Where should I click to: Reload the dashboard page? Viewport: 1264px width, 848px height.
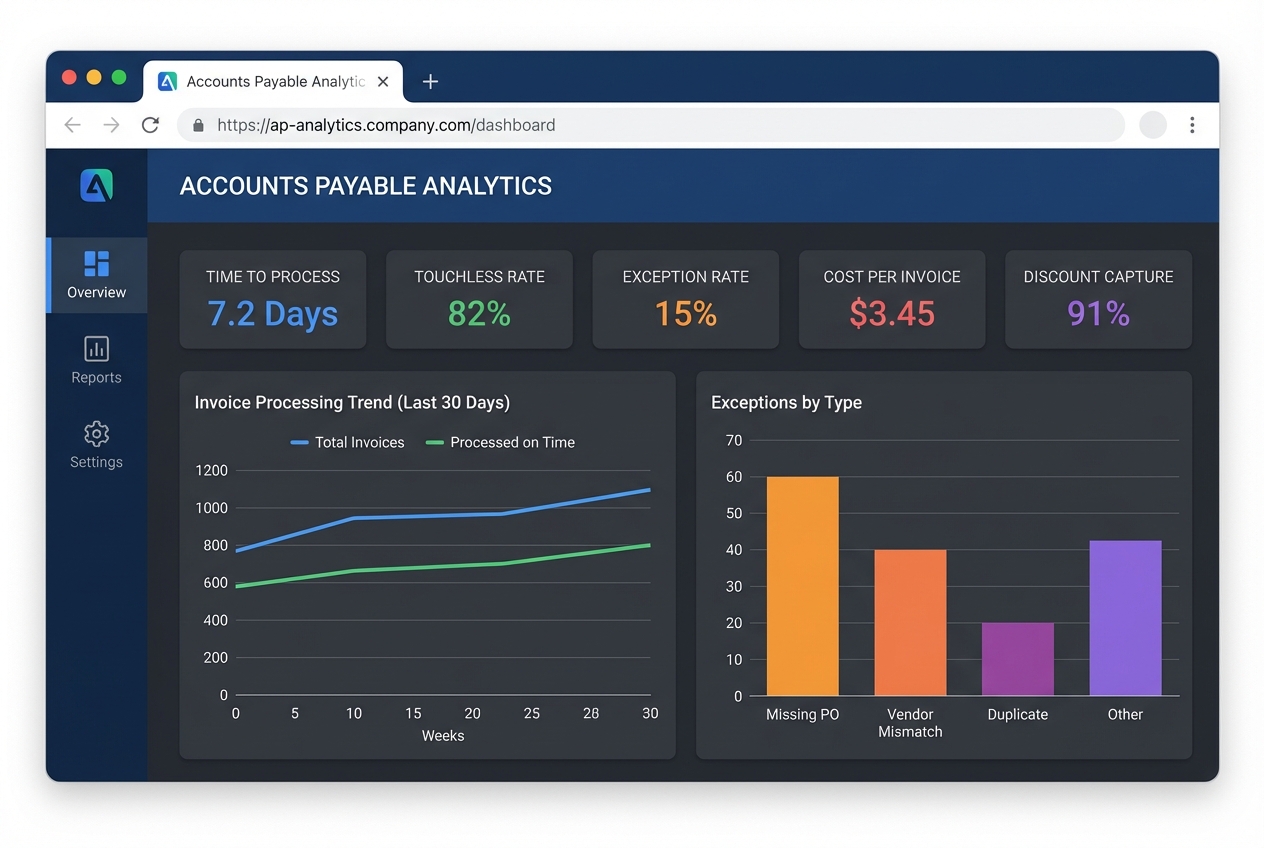click(150, 124)
